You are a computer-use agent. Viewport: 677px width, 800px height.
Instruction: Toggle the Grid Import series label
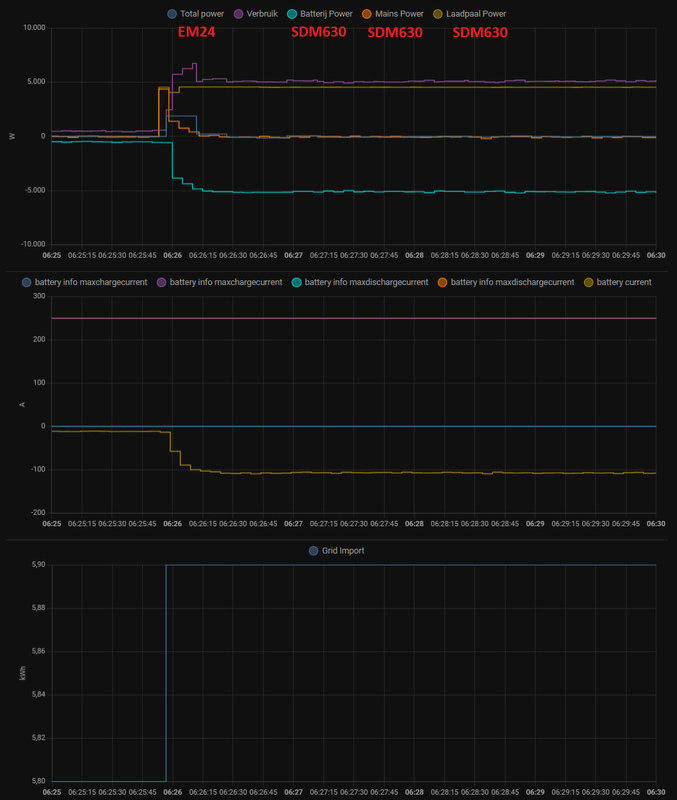coord(343,551)
